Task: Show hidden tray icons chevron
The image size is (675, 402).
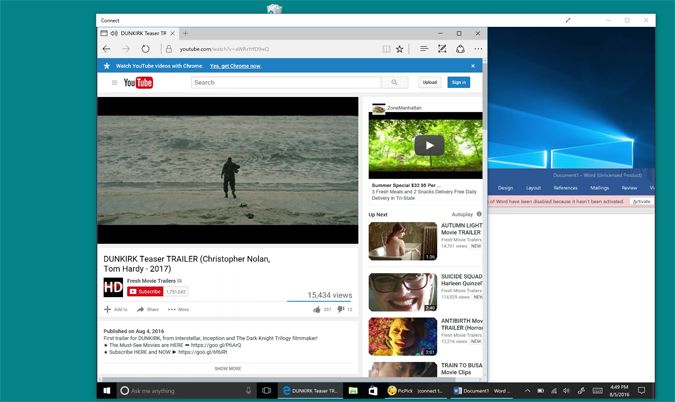Action: click(x=527, y=391)
